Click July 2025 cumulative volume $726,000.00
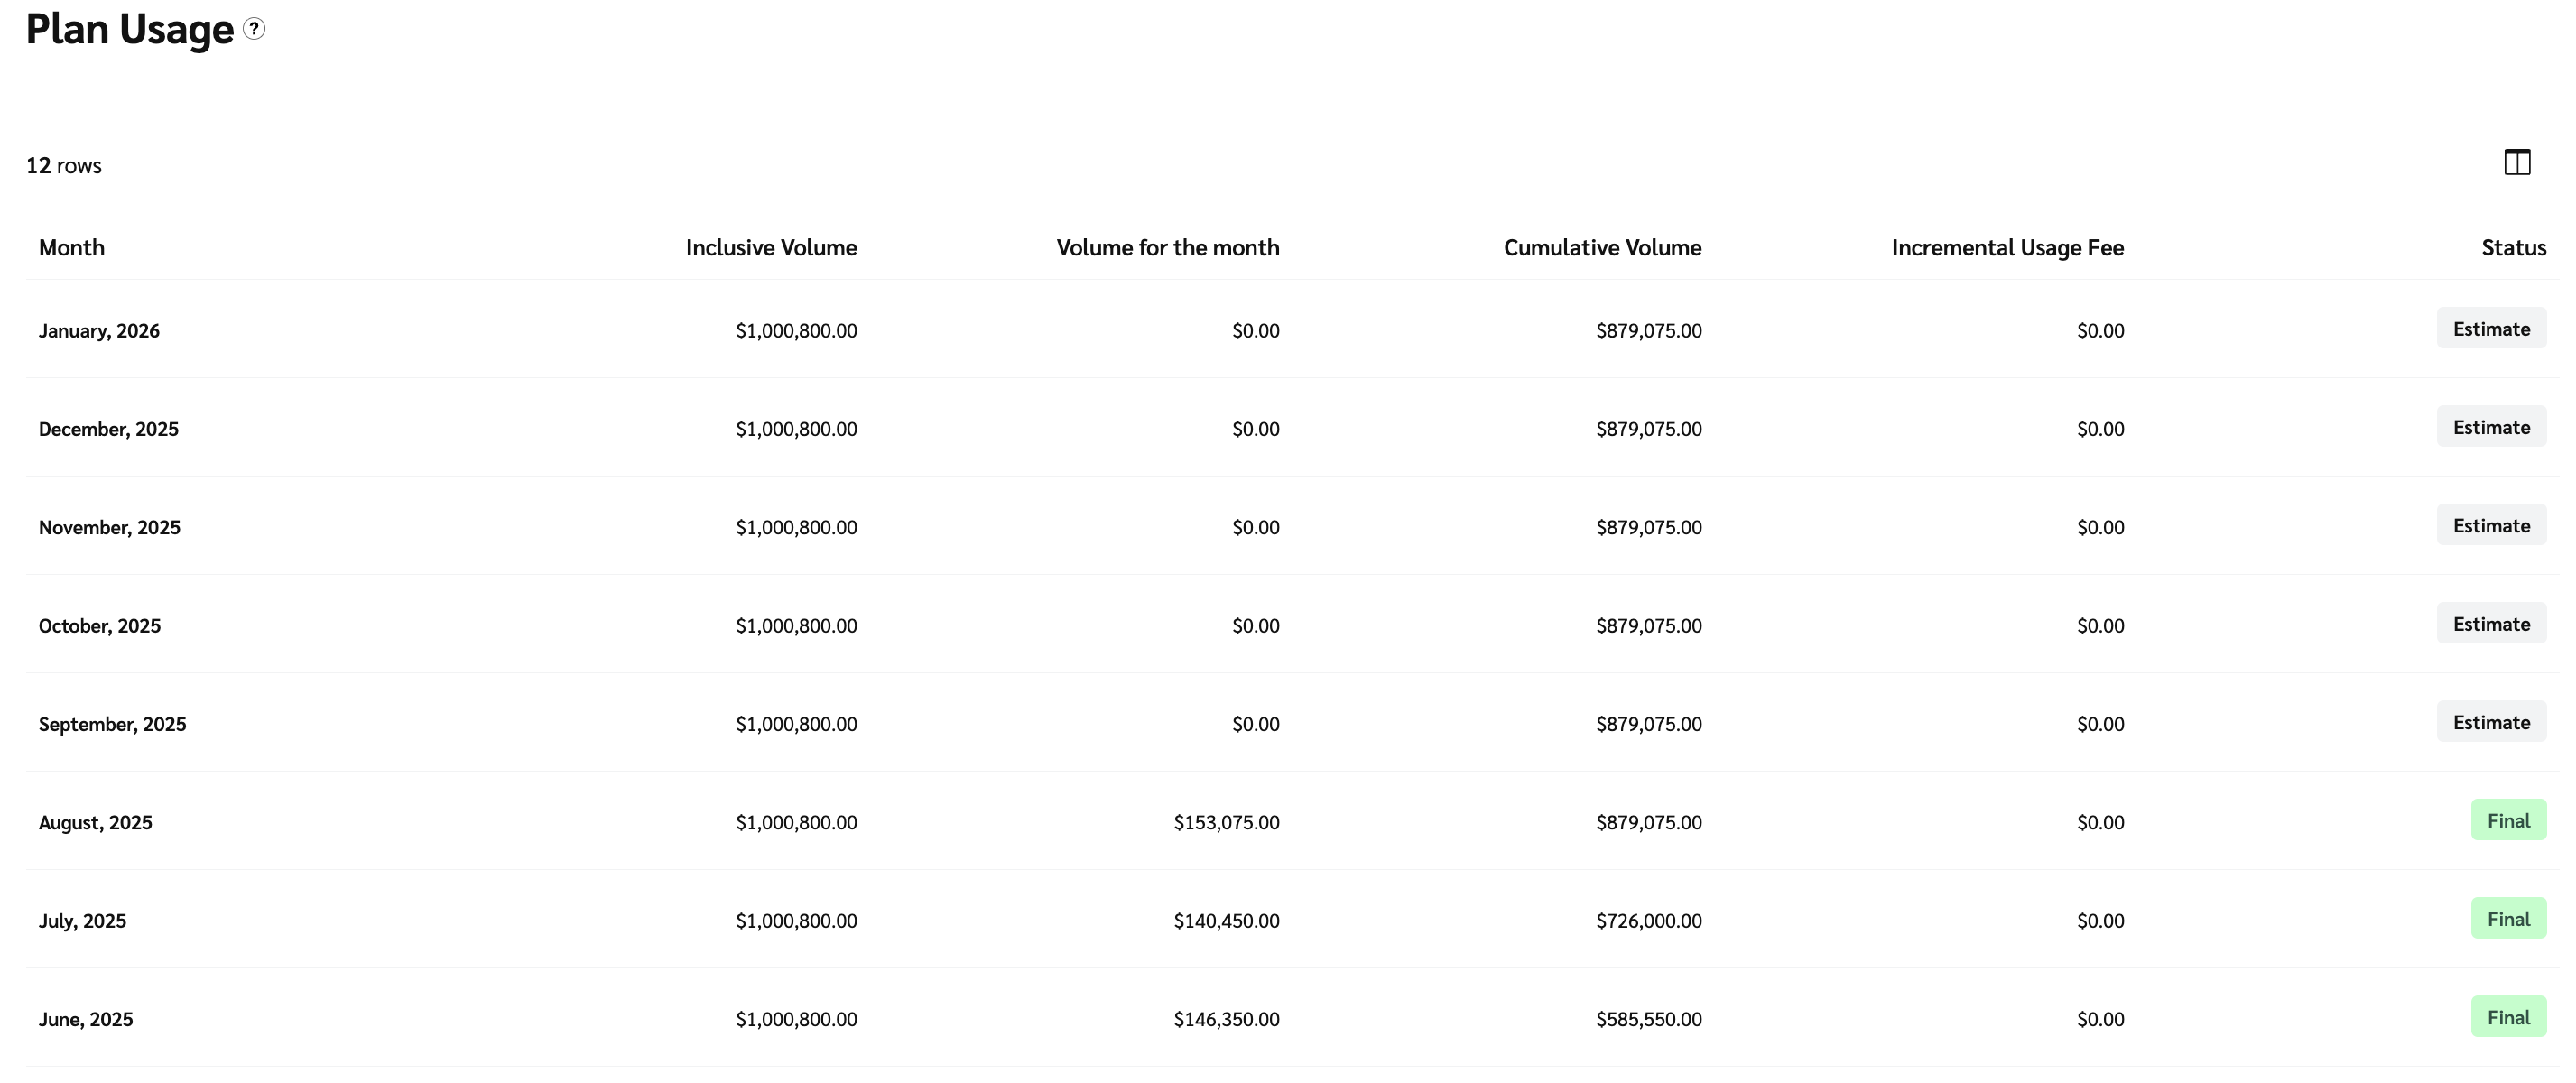2576x1083 pixels. tap(1648, 920)
